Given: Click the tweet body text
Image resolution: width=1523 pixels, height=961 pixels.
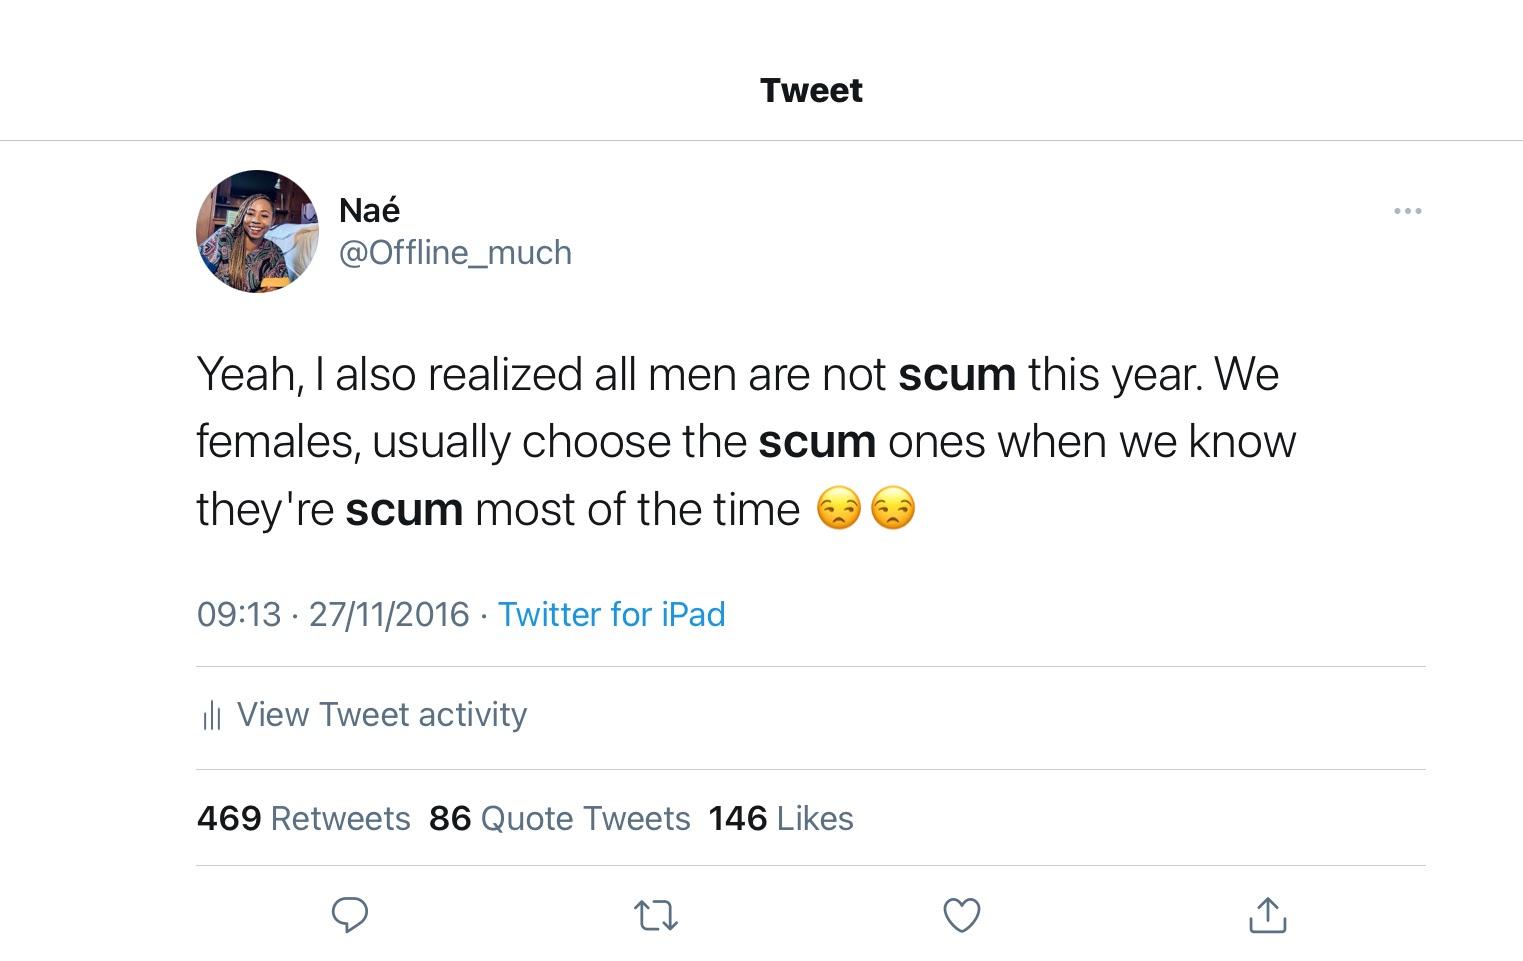Looking at the screenshot, I should click(x=746, y=441).
